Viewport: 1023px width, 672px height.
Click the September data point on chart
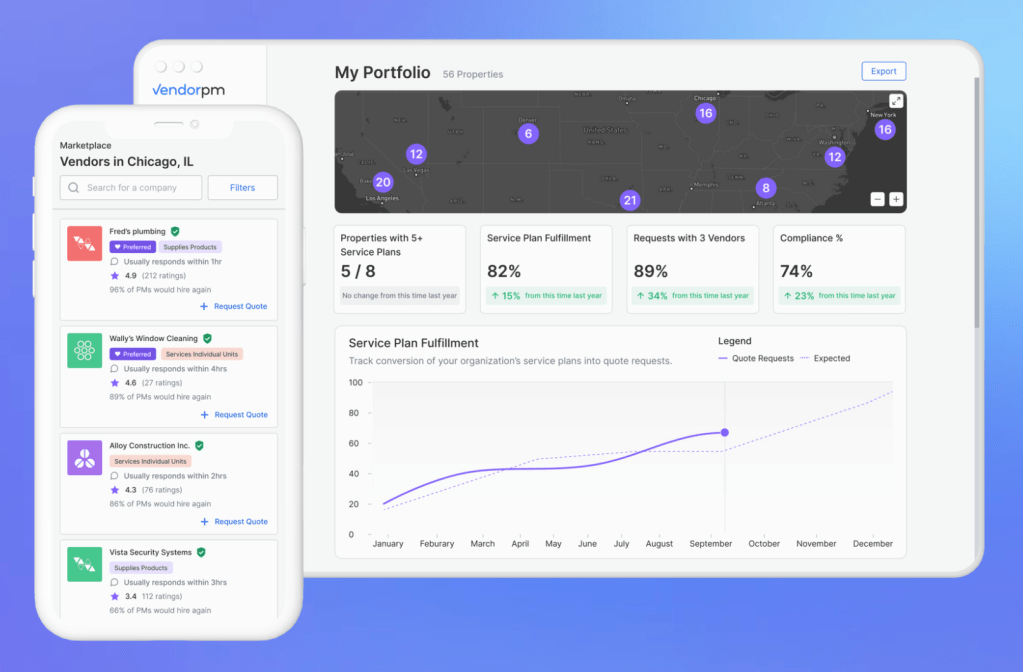click(724, 433)
